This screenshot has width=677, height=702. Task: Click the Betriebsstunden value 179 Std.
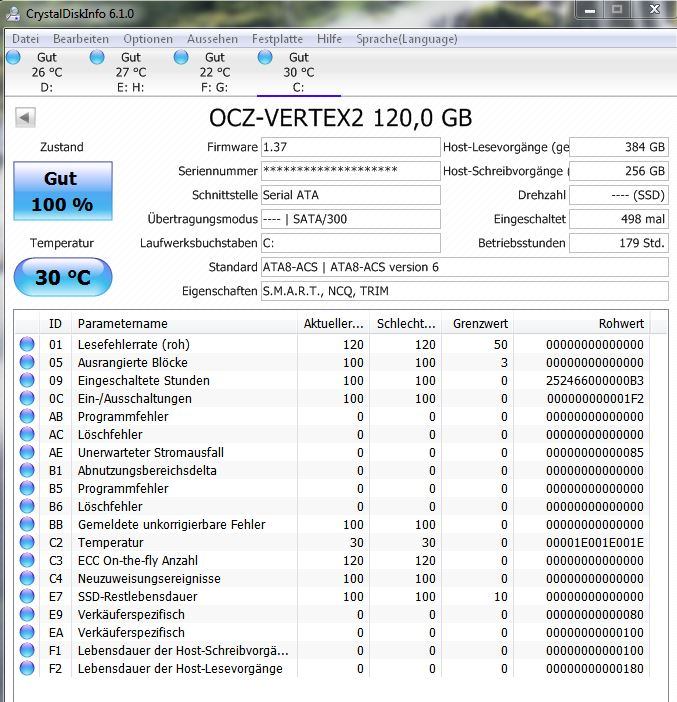tap(619, 243)
